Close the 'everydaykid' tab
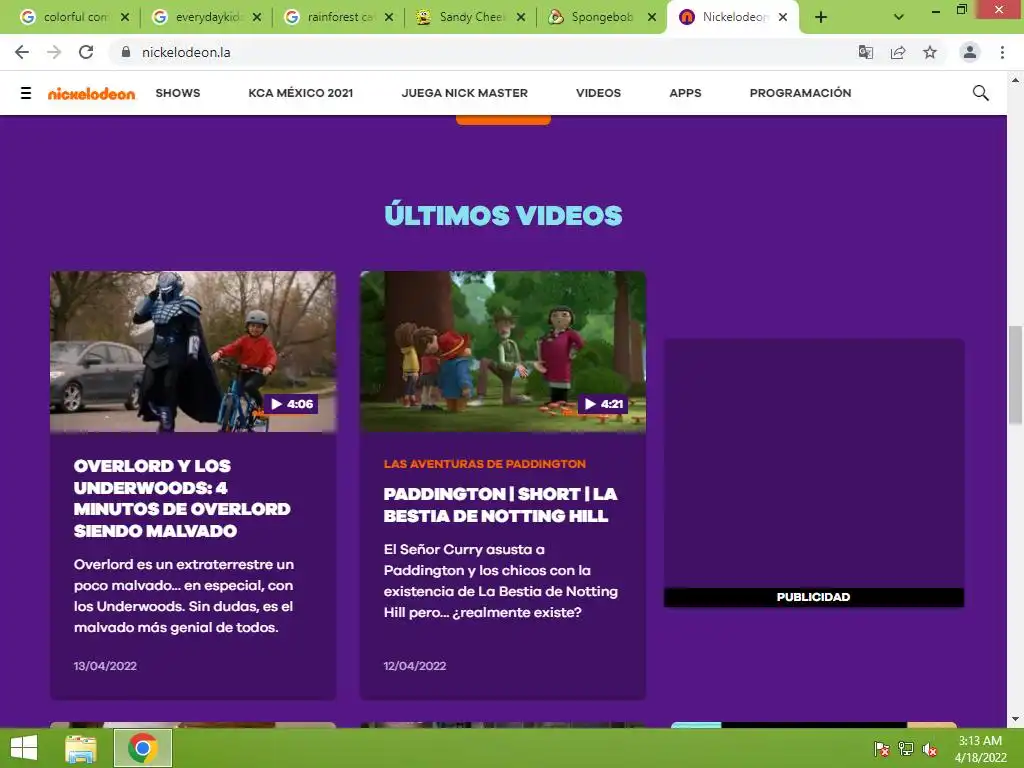1024x768 pixels. (x=257, y=18)
